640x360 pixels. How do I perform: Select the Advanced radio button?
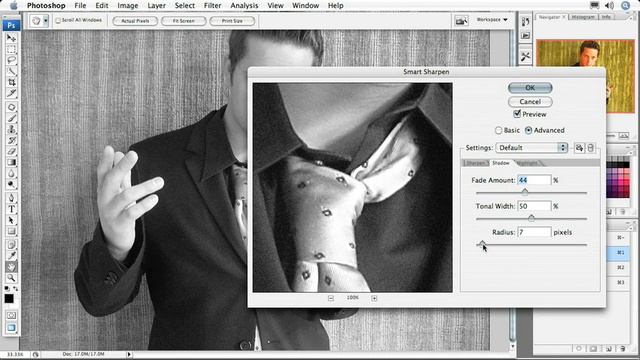[529, 130]
